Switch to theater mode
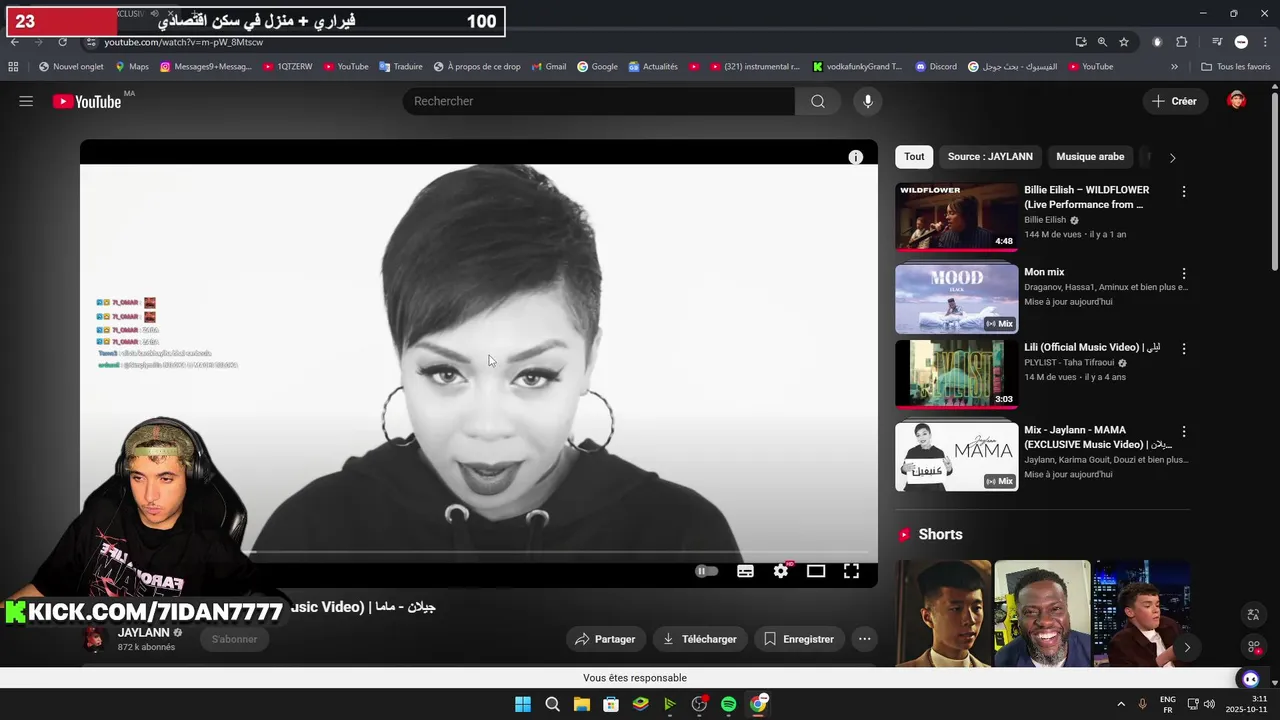The height and width of the screenshot is (720, 1280). (816, 571)
